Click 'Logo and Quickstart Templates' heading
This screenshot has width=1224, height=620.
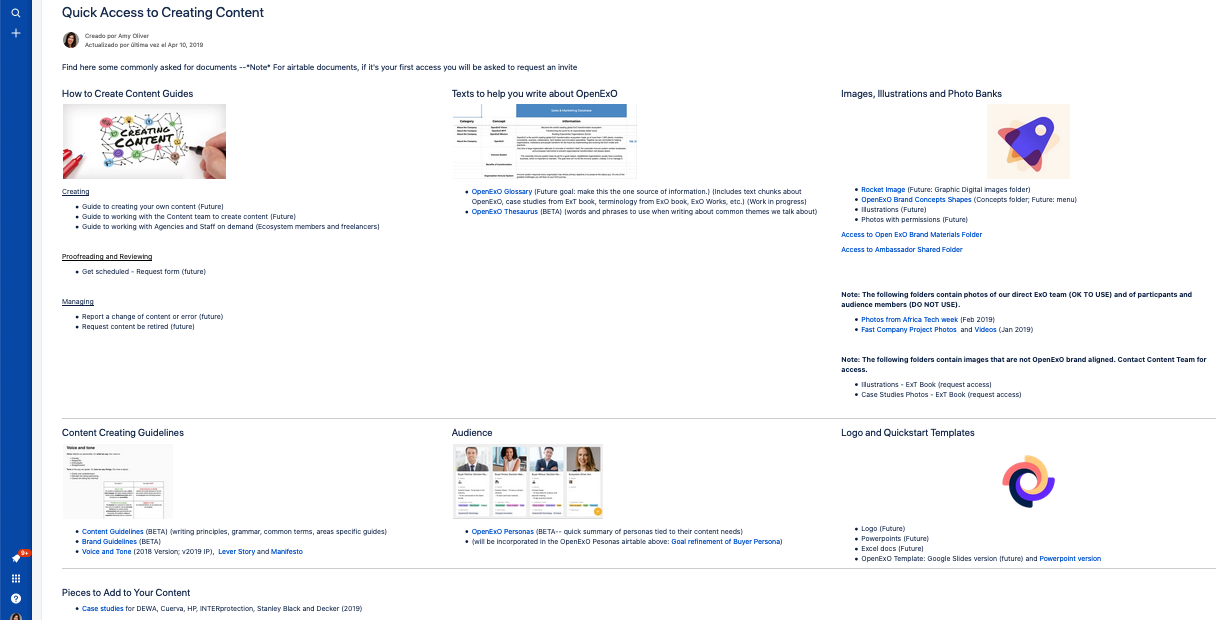point(908,433)
